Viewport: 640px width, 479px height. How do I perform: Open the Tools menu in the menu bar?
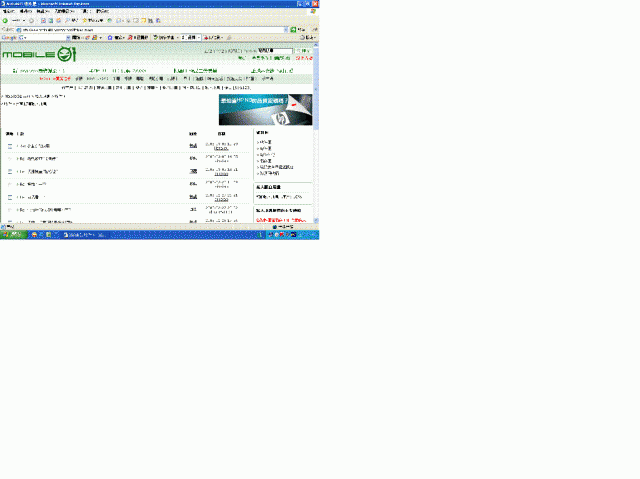86,11
